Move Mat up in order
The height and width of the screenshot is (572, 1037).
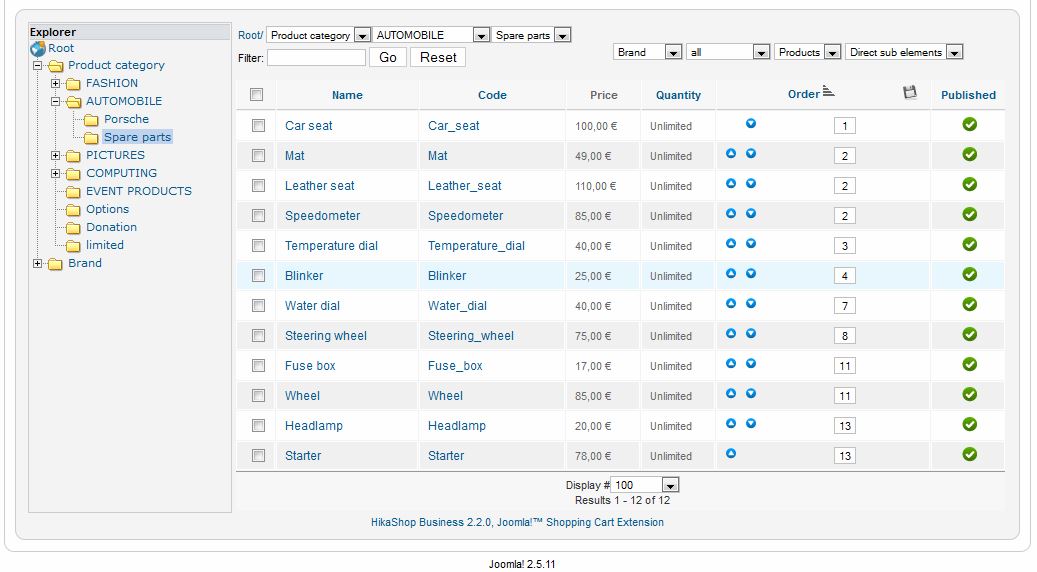point(731,153)
